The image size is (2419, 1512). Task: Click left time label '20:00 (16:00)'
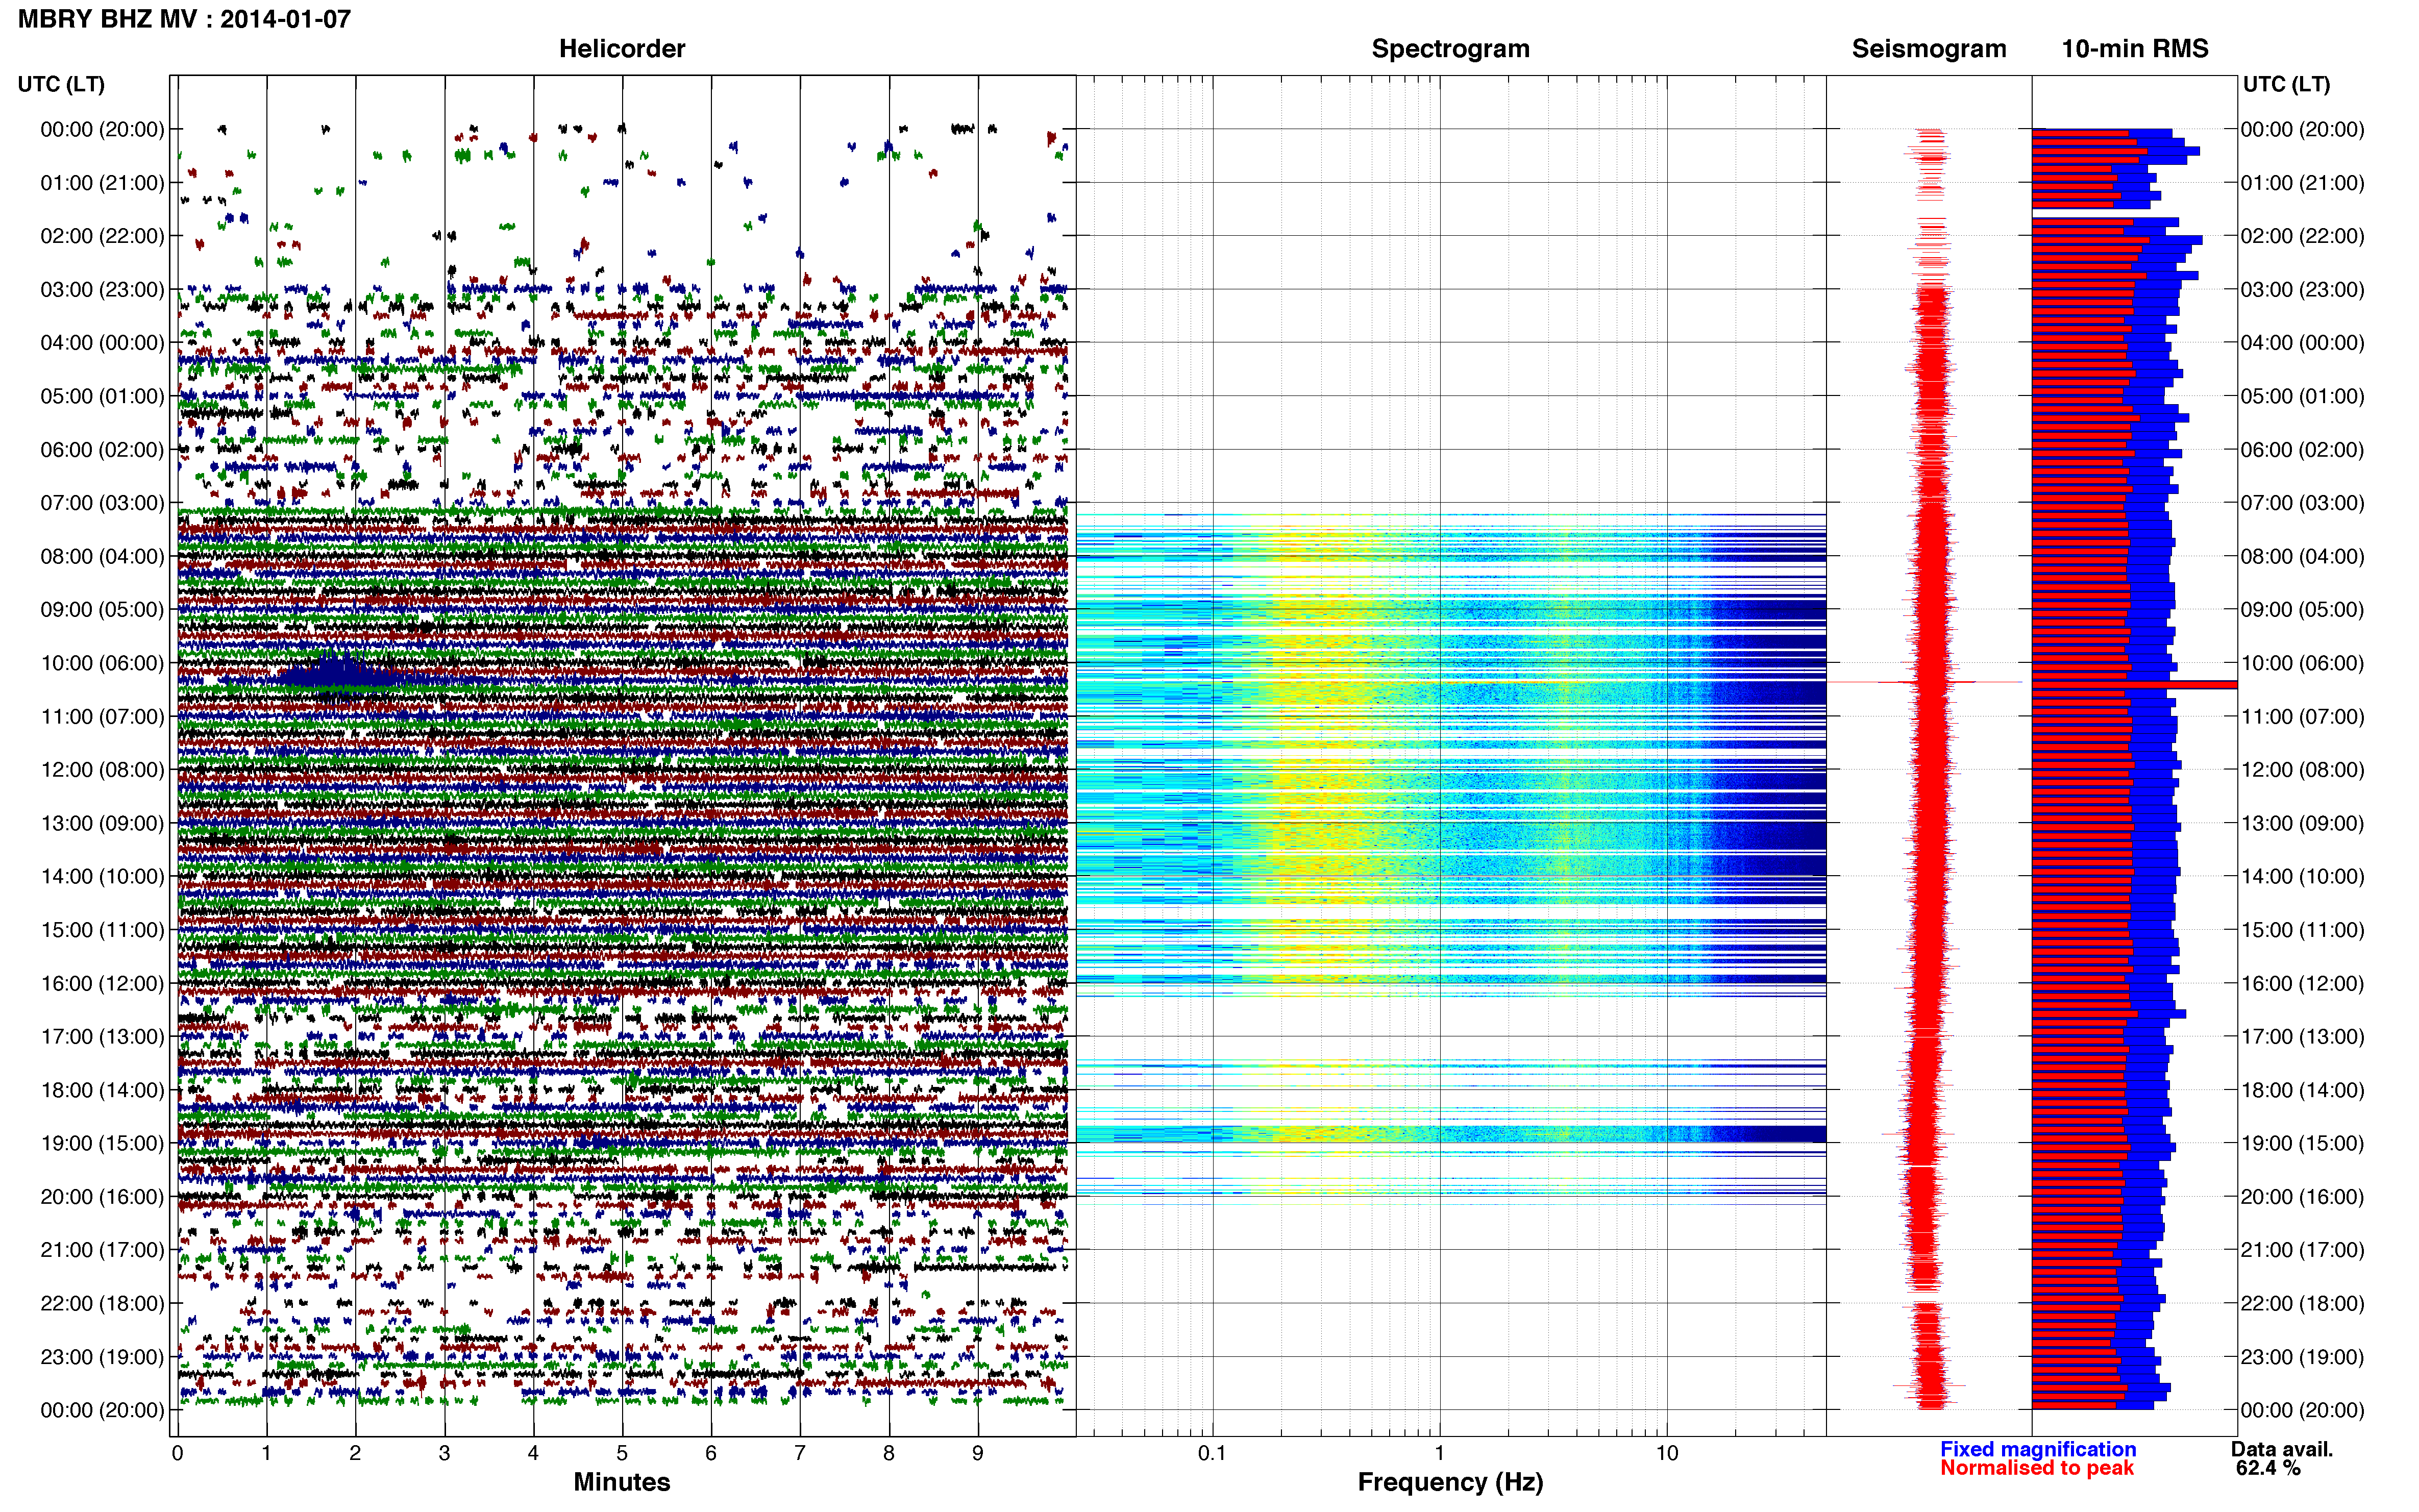point(102,1196)
